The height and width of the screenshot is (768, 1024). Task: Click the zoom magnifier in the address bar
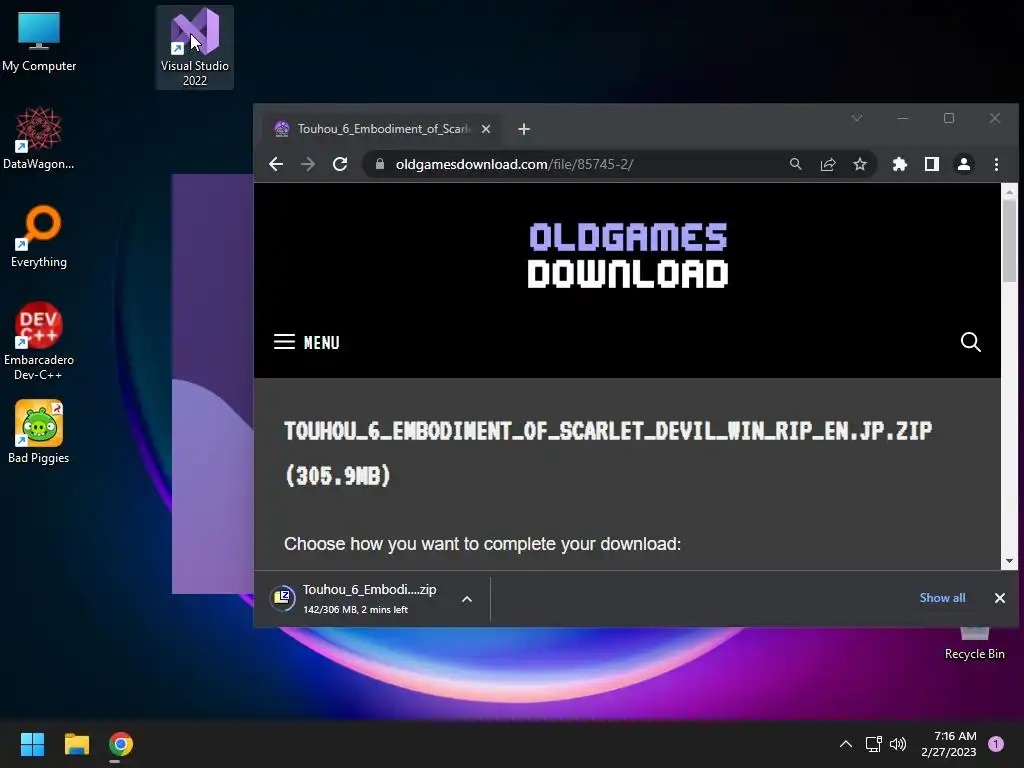795,164
